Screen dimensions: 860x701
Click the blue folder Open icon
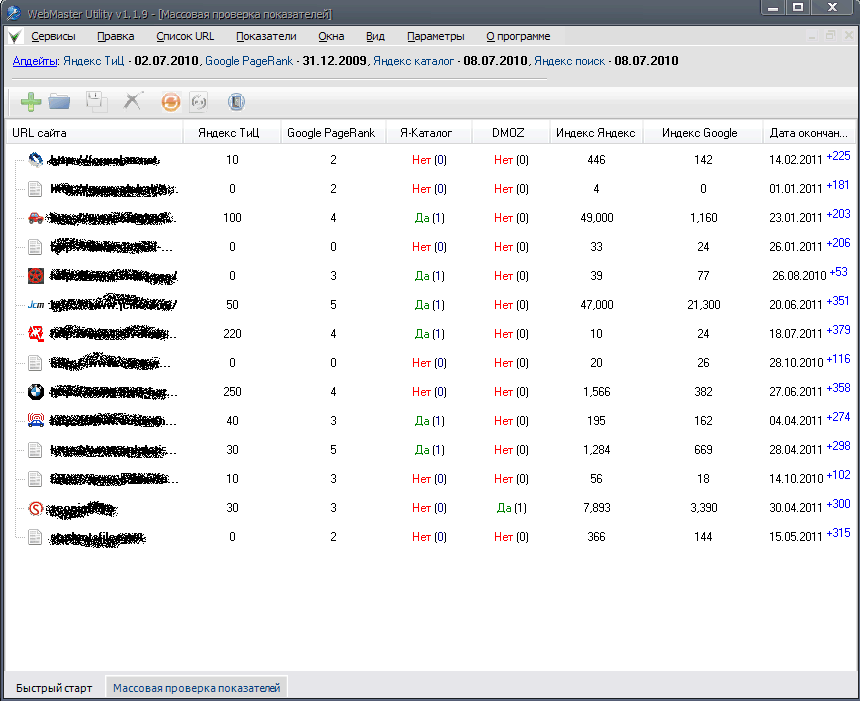click(60, 102)
